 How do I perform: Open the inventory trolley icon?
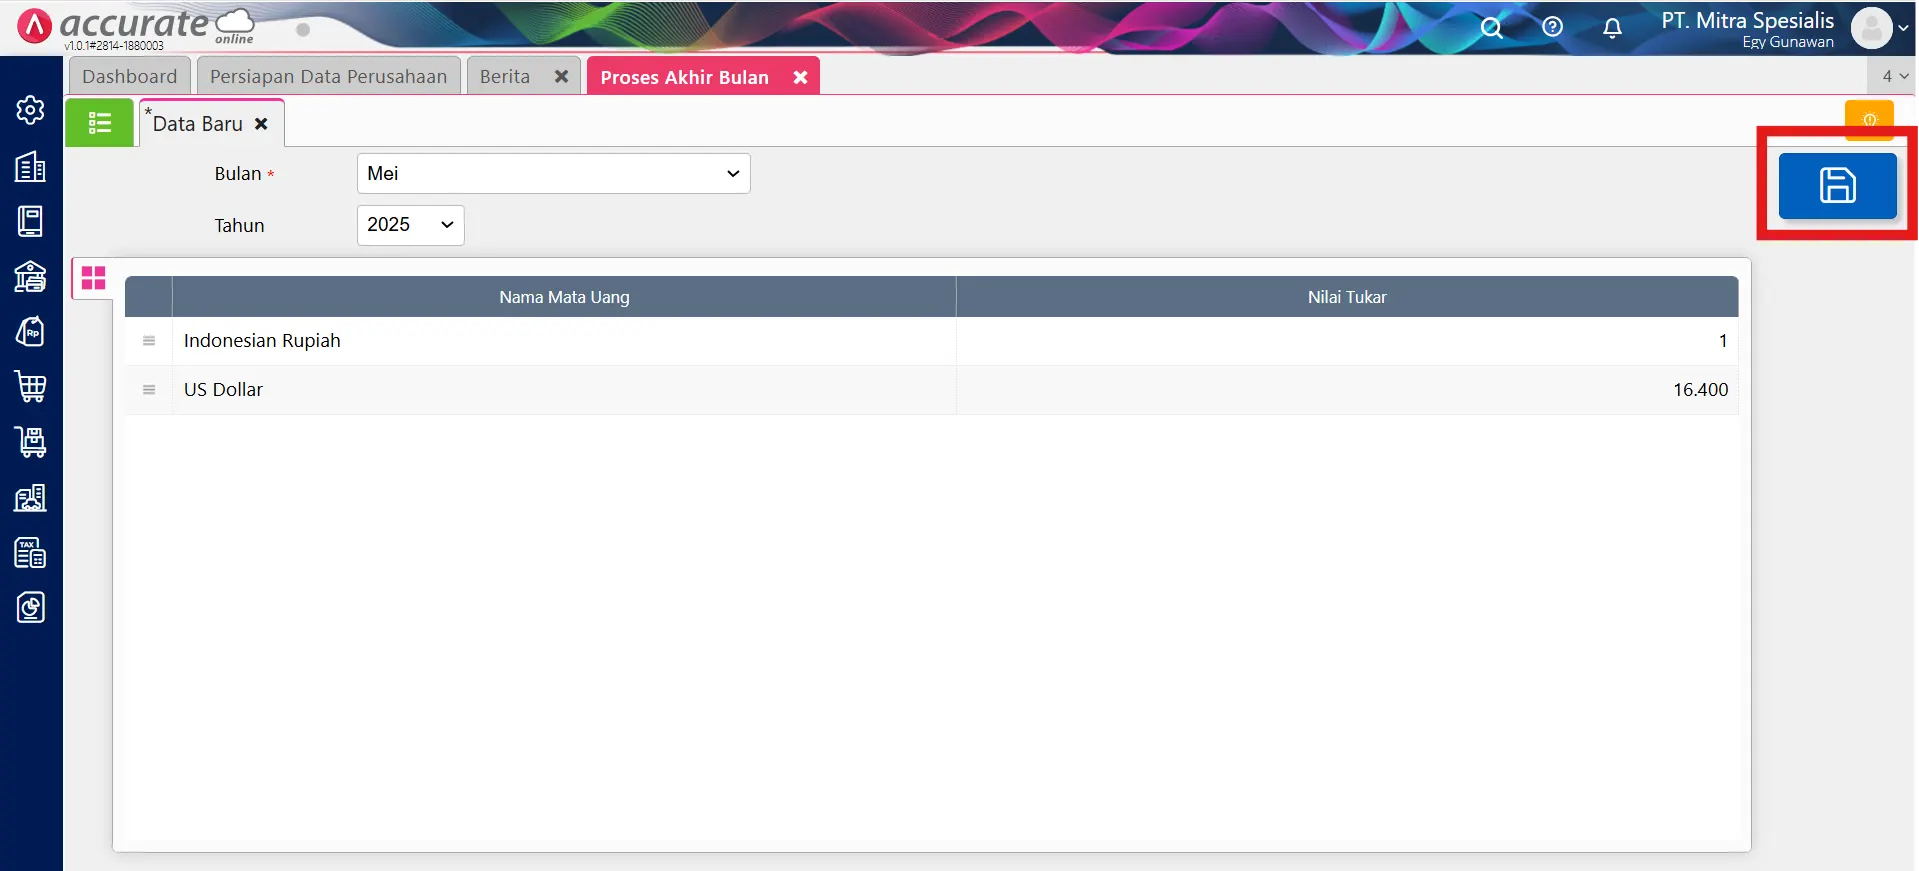(30, 441)
